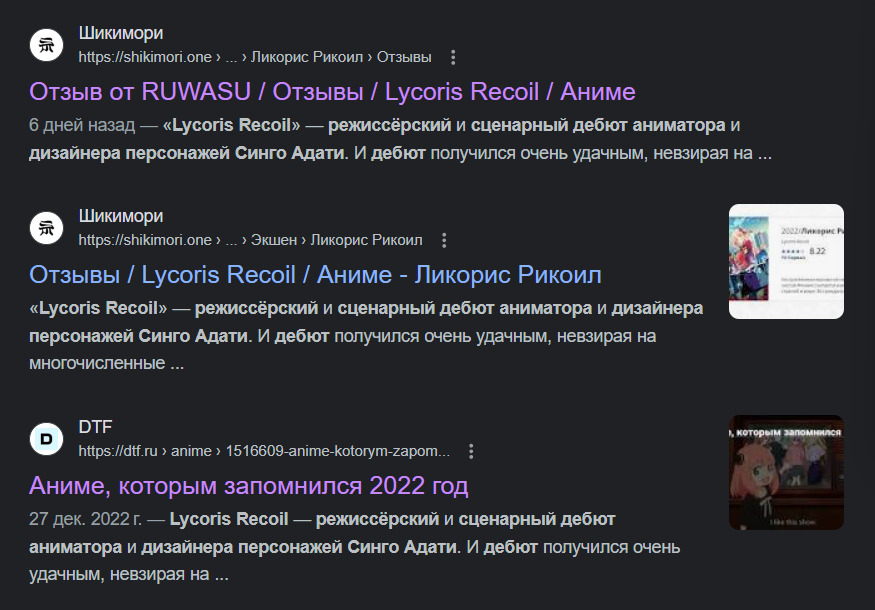Click the DTF article thumbnail image
The image size is (875, 610).
point(786,472)
